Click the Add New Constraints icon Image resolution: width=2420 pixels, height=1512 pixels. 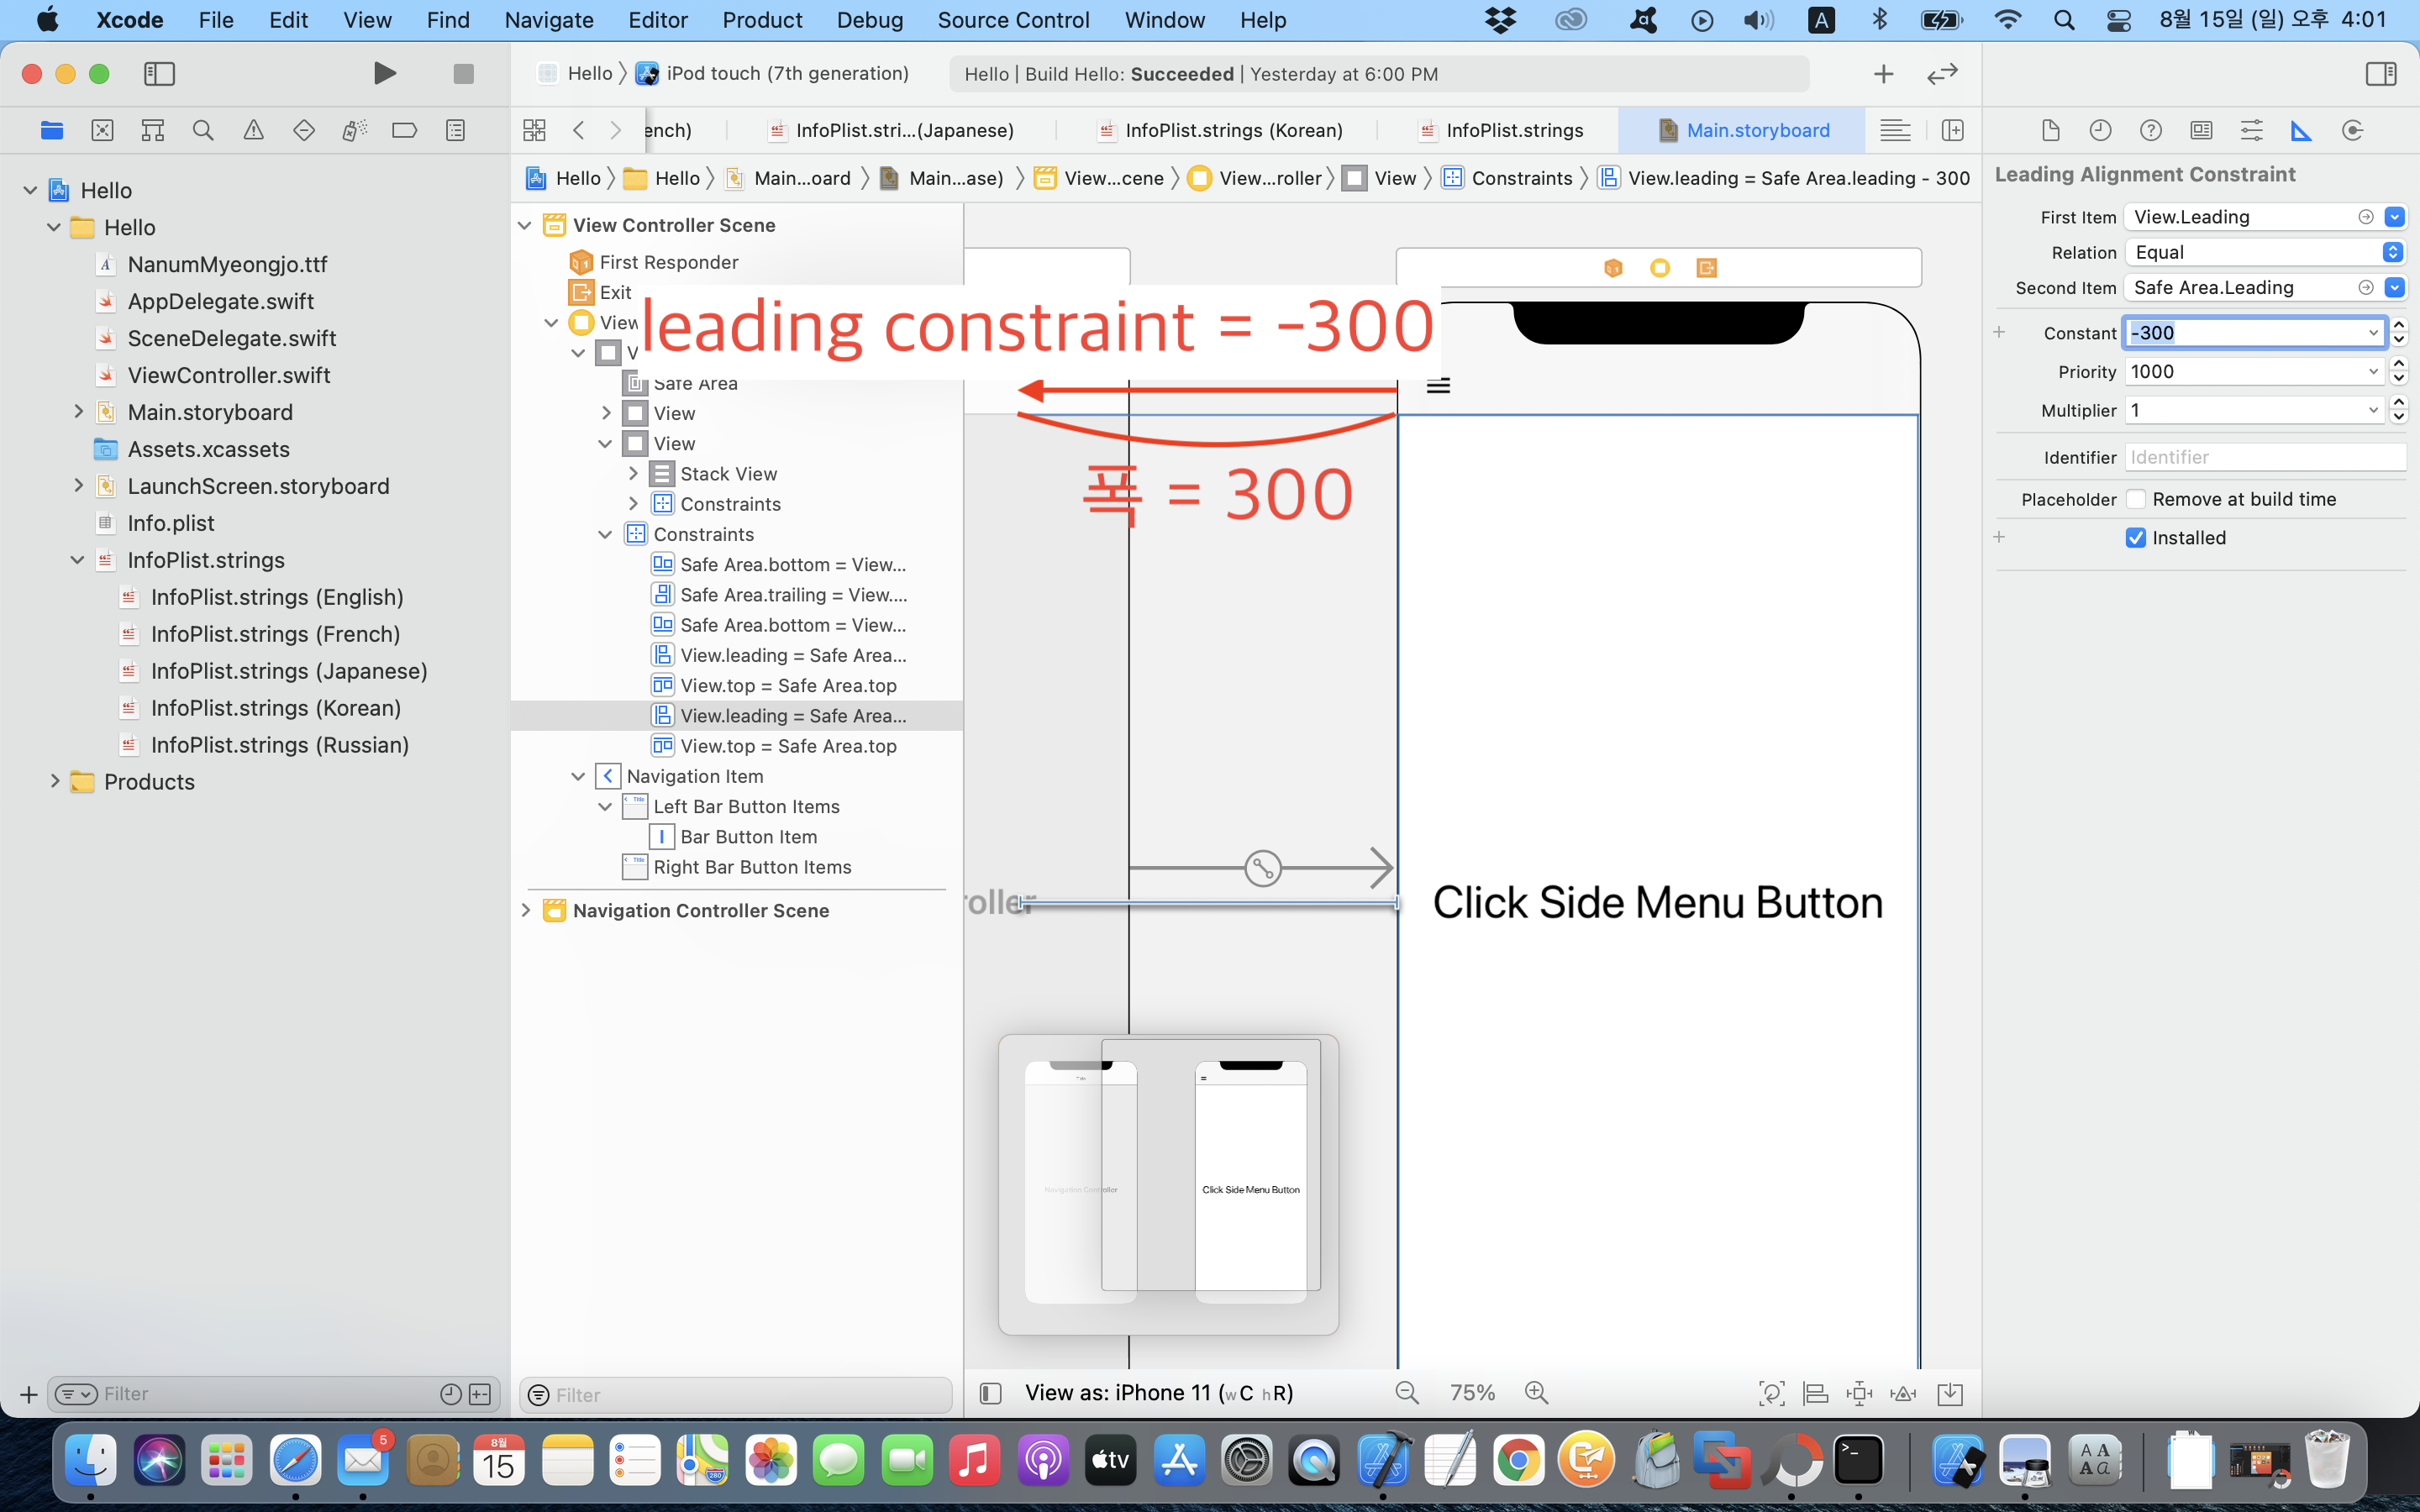point(1859,1393)
